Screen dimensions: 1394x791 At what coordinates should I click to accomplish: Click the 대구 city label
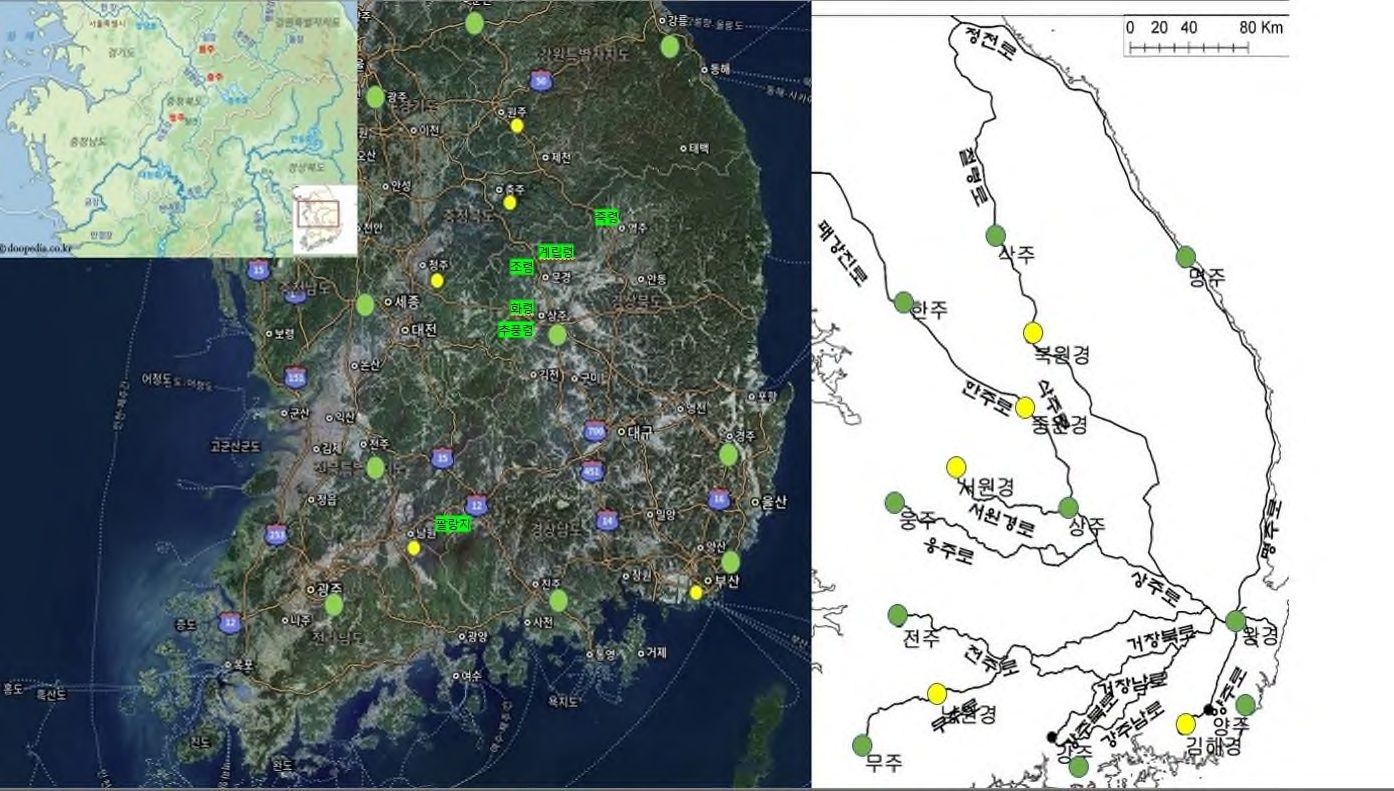[x=640, y=433]
